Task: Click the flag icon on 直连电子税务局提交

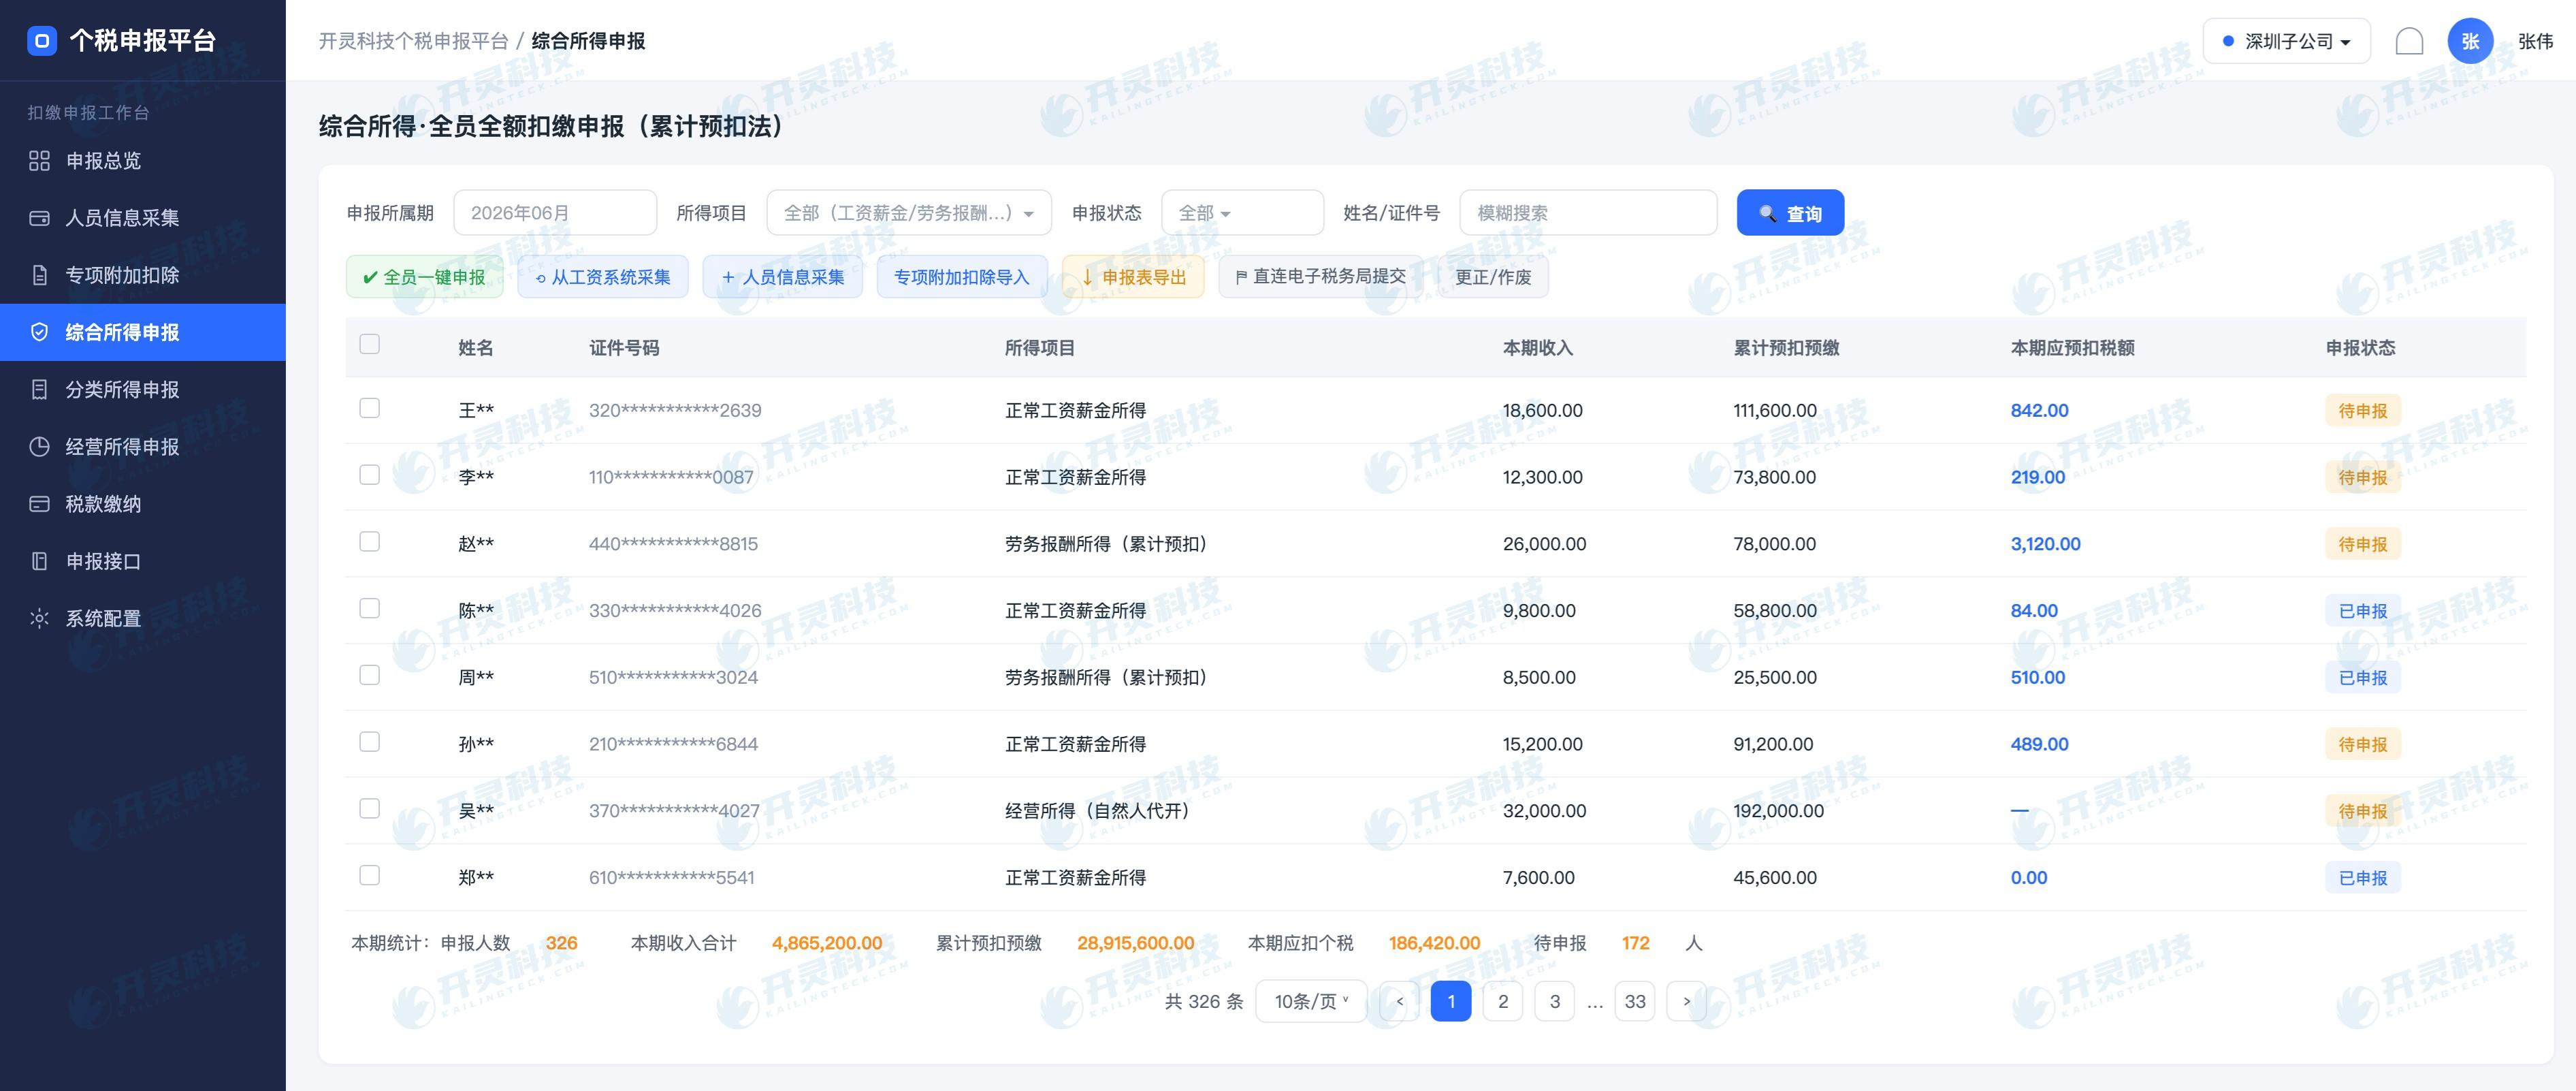Action: [x=1241, y=277]
